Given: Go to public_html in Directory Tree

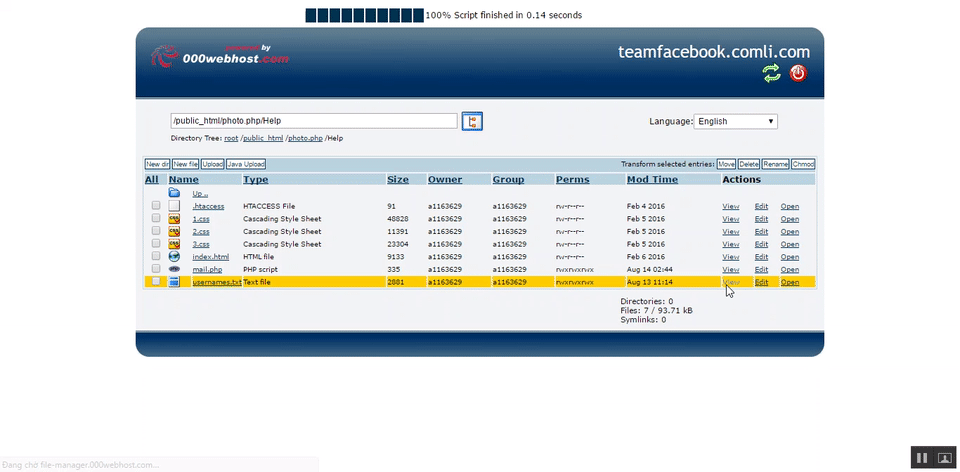Looking at the screenshot, I should [263, 138].
